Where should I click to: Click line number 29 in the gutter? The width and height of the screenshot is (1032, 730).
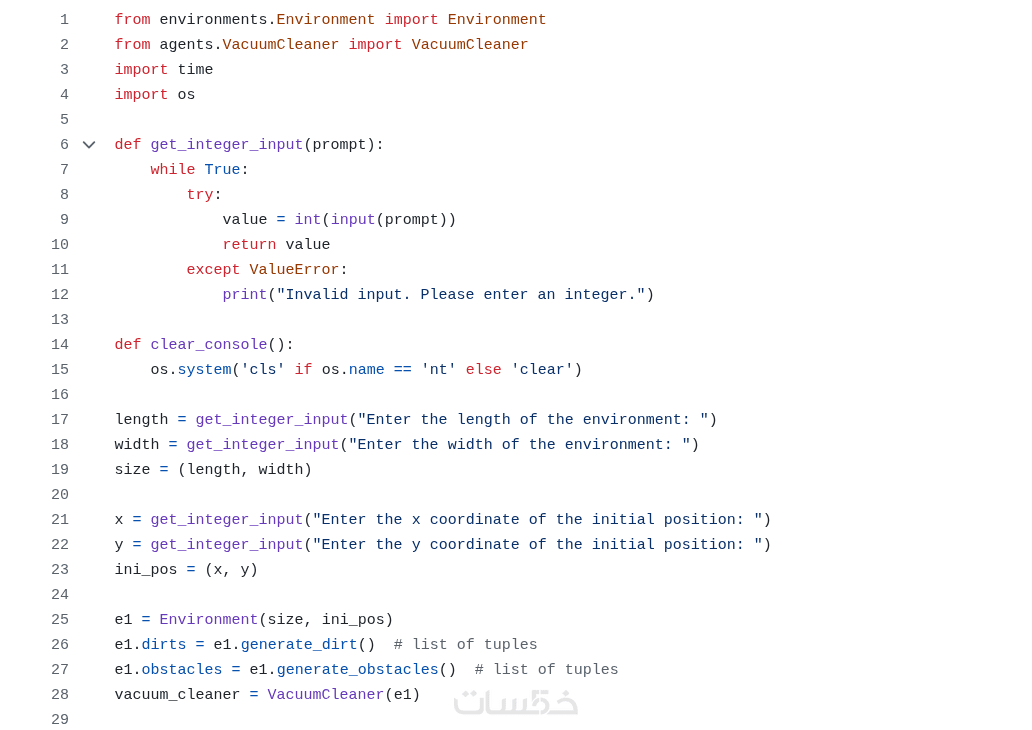(60, 720)
